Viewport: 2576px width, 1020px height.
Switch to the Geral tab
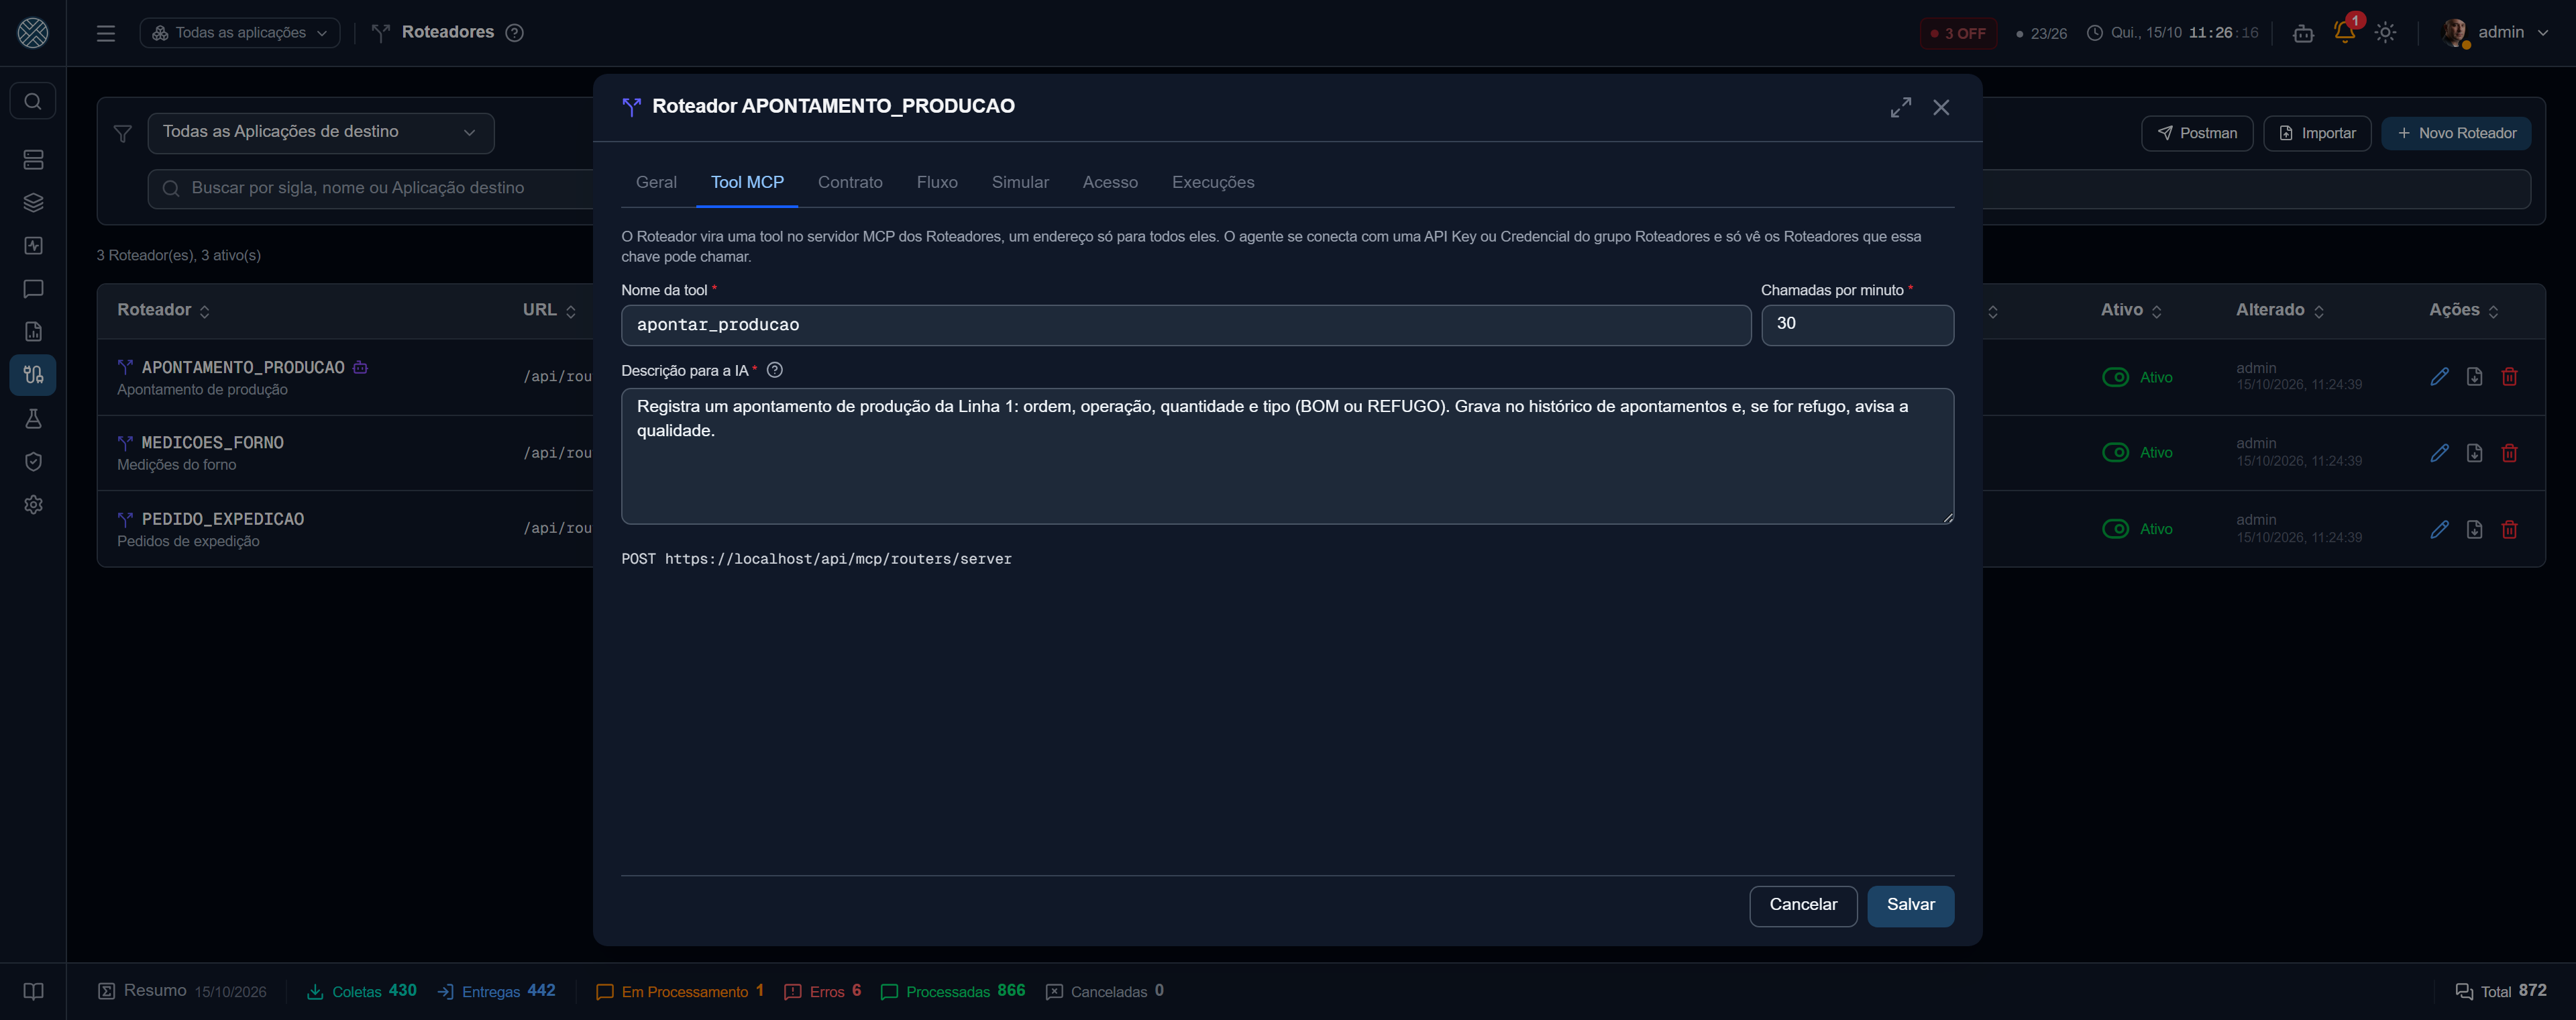coord(656,182)
